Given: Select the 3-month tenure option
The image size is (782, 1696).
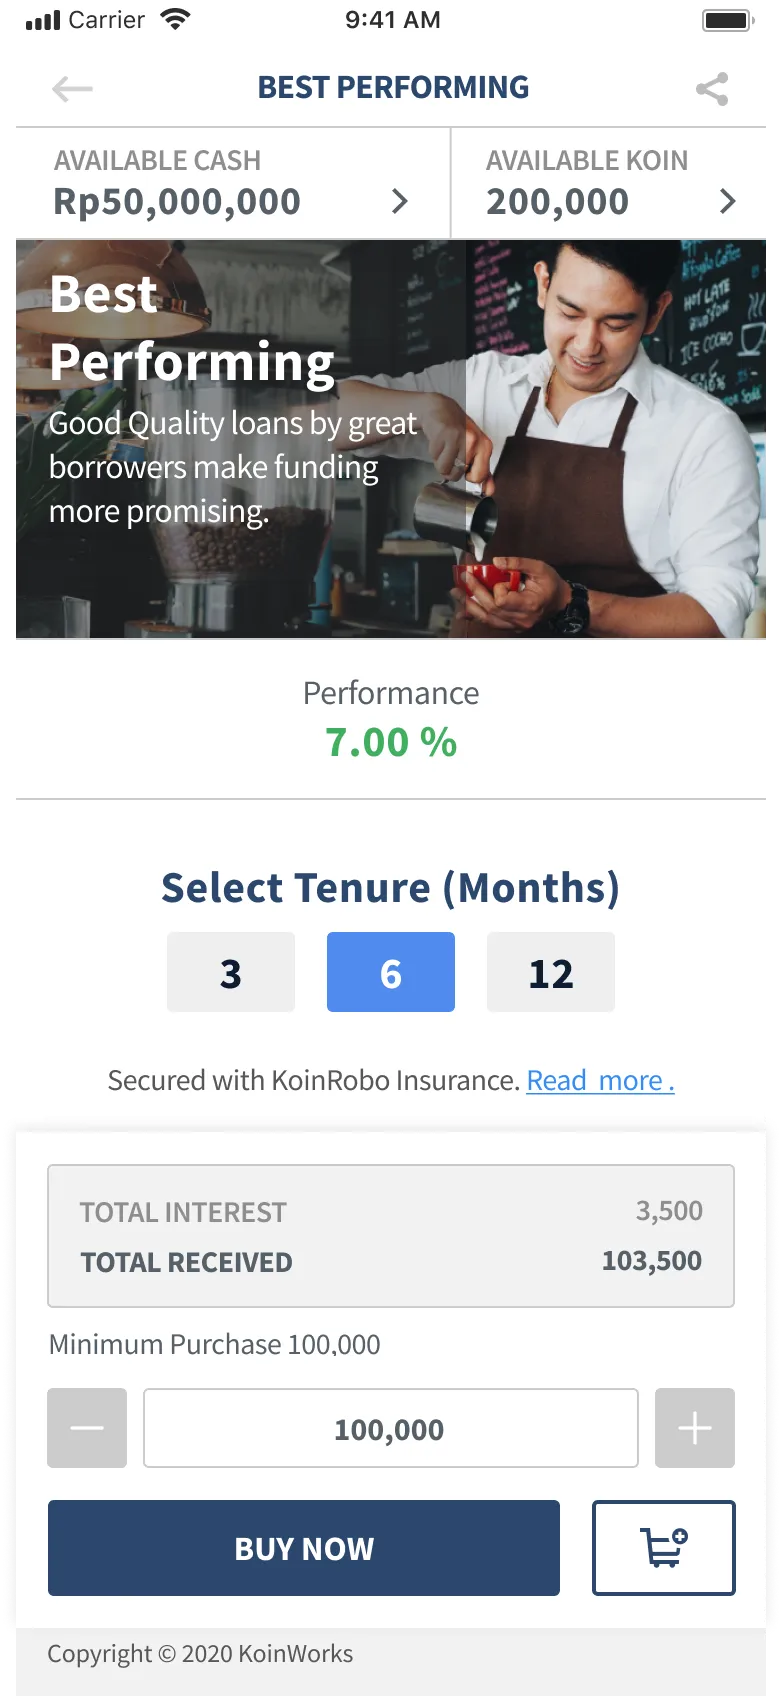Looking at the screenshot, I should tap(231, 971).
